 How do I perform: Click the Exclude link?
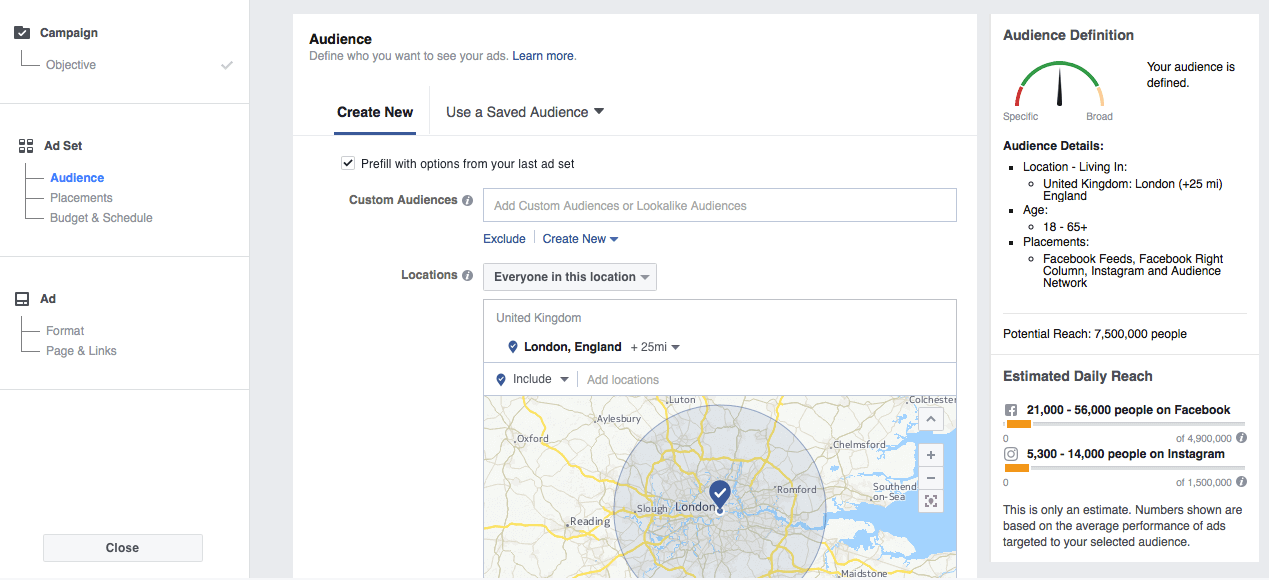(504, 239)
